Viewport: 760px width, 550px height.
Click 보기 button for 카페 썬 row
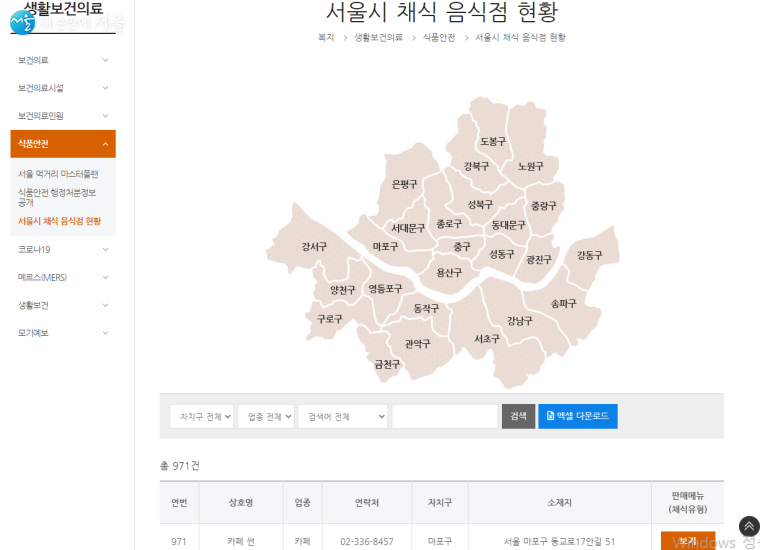pos(687,541)
